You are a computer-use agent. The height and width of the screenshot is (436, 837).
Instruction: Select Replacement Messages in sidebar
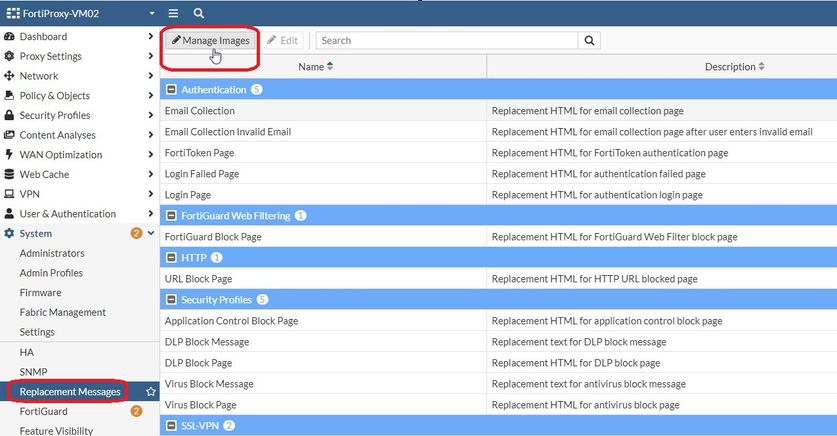[70, 392]
